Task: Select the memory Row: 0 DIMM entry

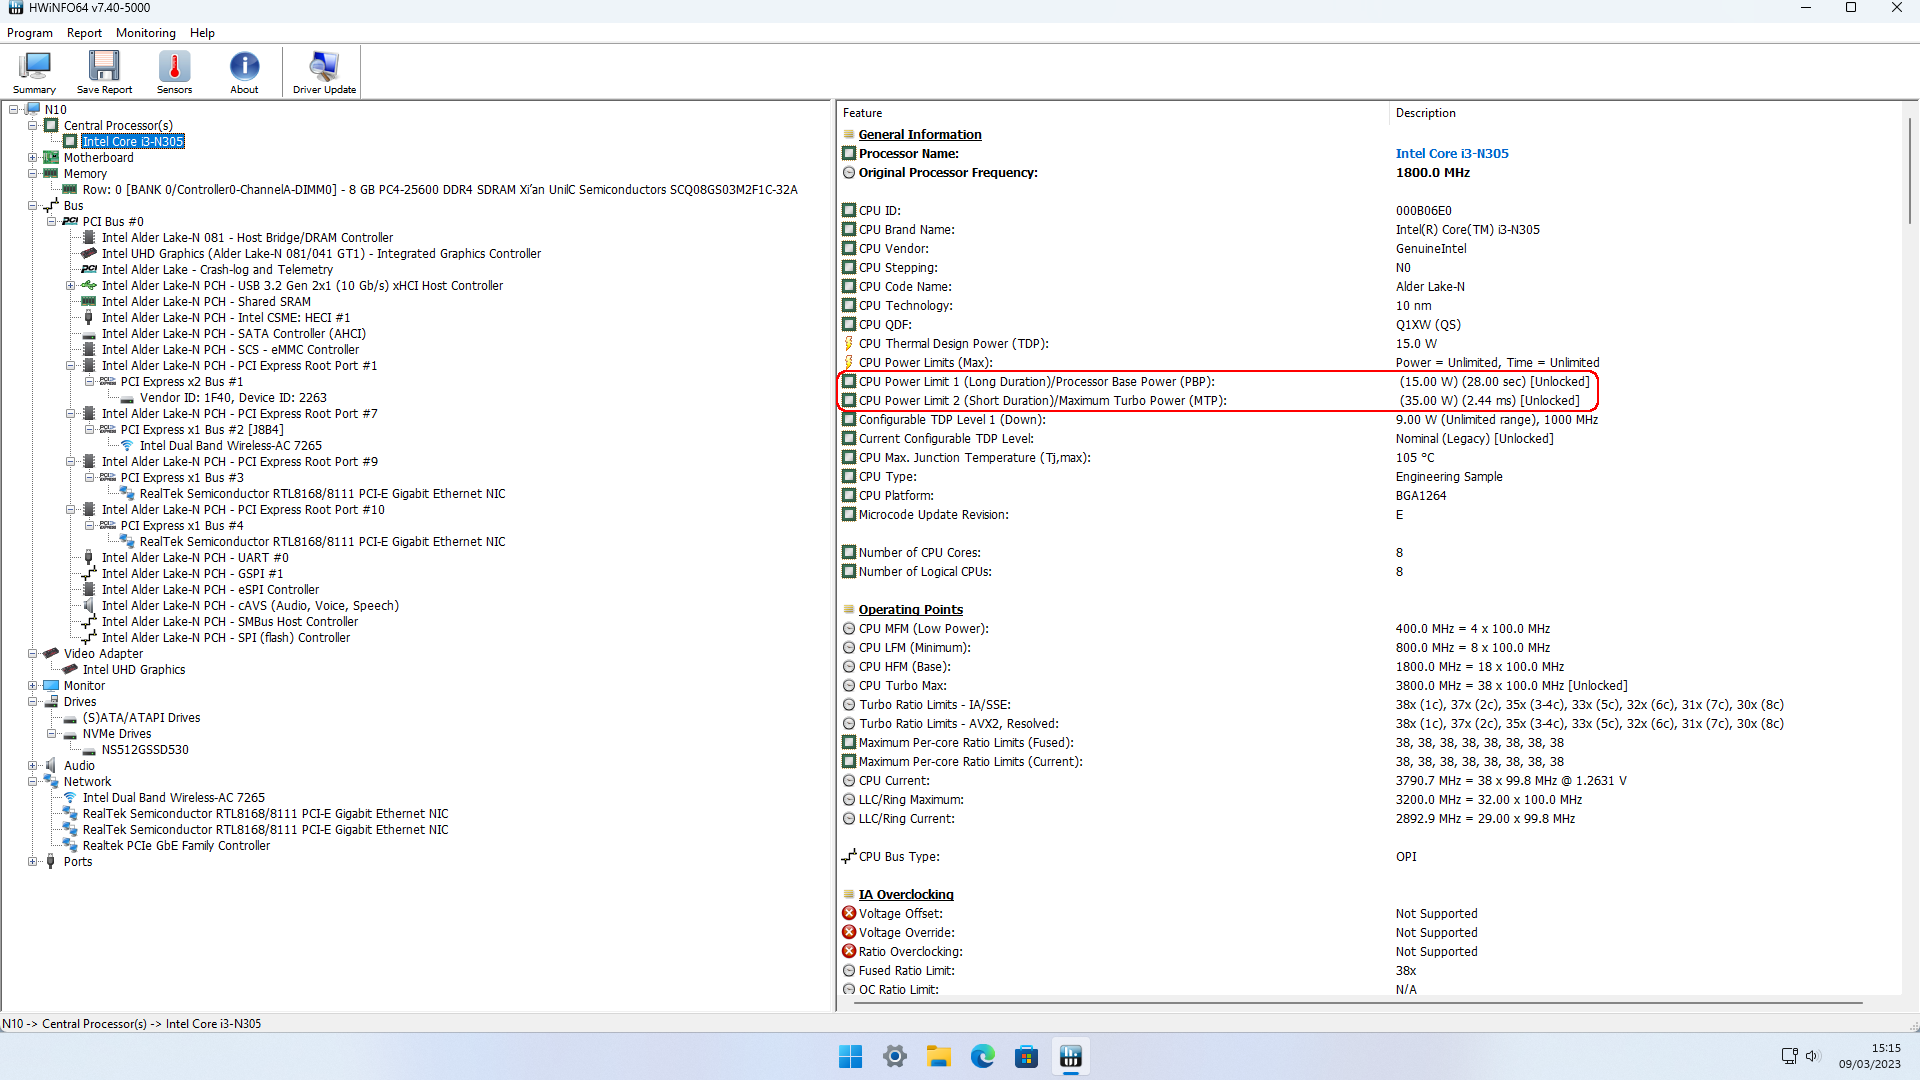Action: click(440, 190)
